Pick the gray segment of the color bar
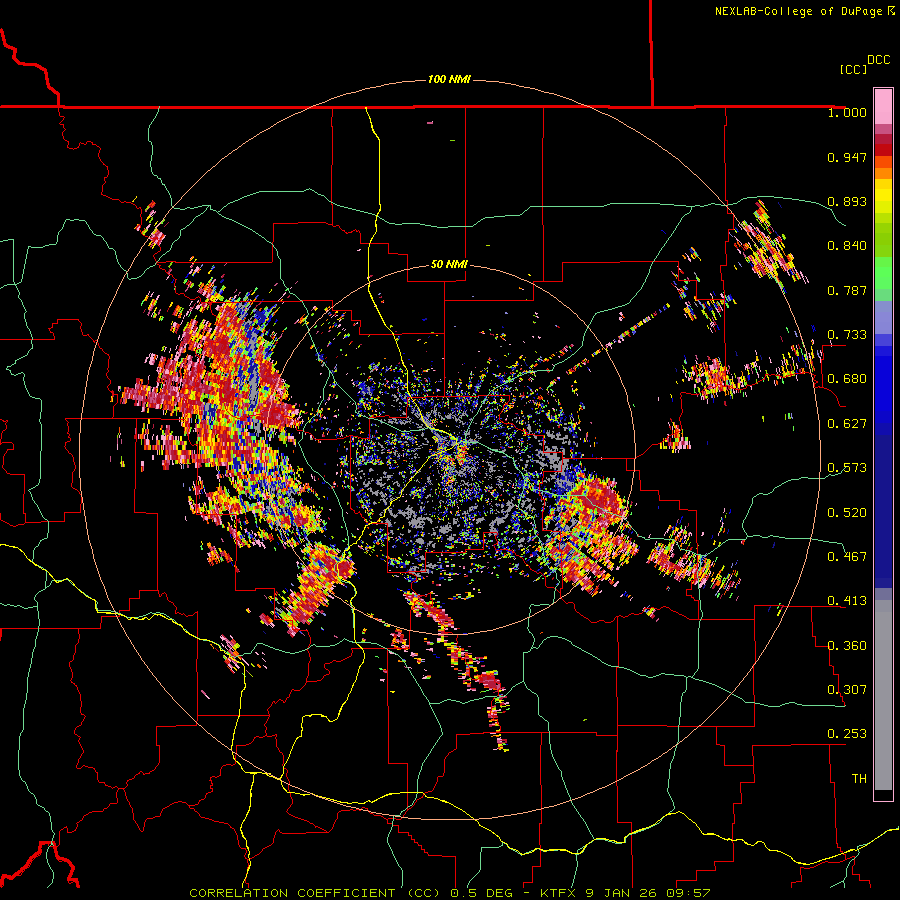This screenshot has height=900, width=900. click(x=883, y=695)
